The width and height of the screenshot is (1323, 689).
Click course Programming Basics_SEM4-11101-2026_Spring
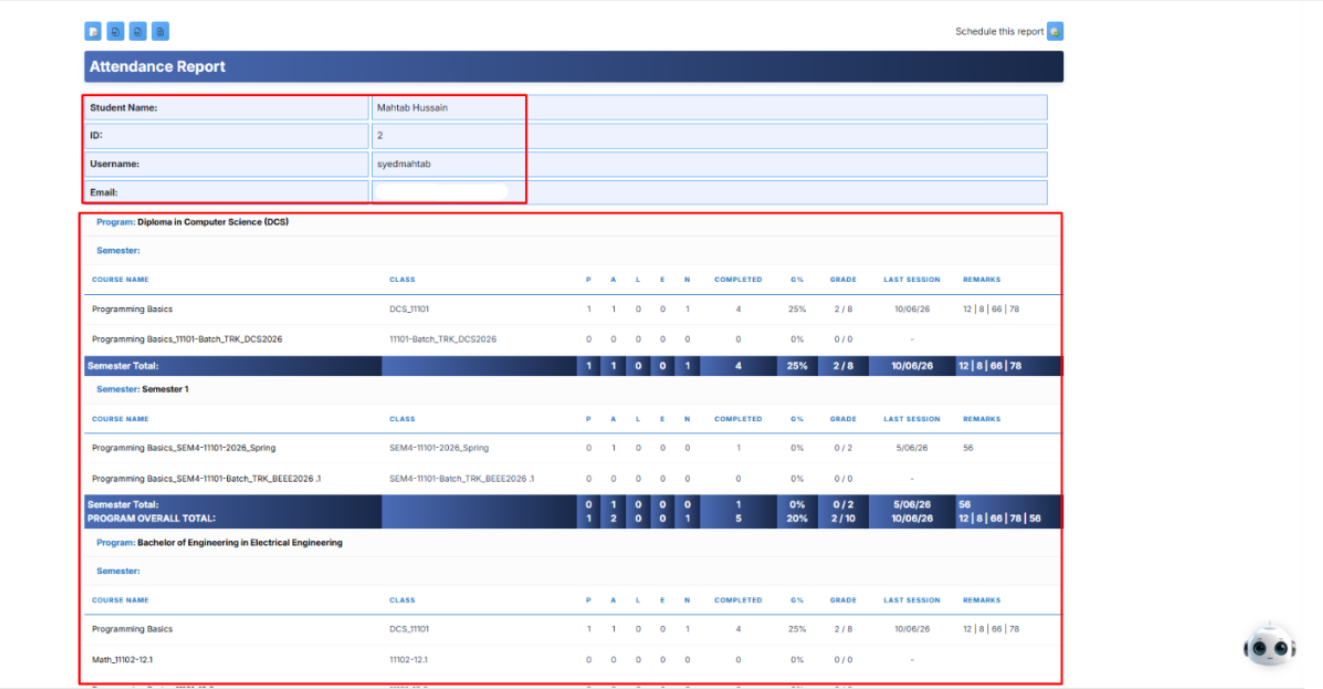(x=184, y=448)
